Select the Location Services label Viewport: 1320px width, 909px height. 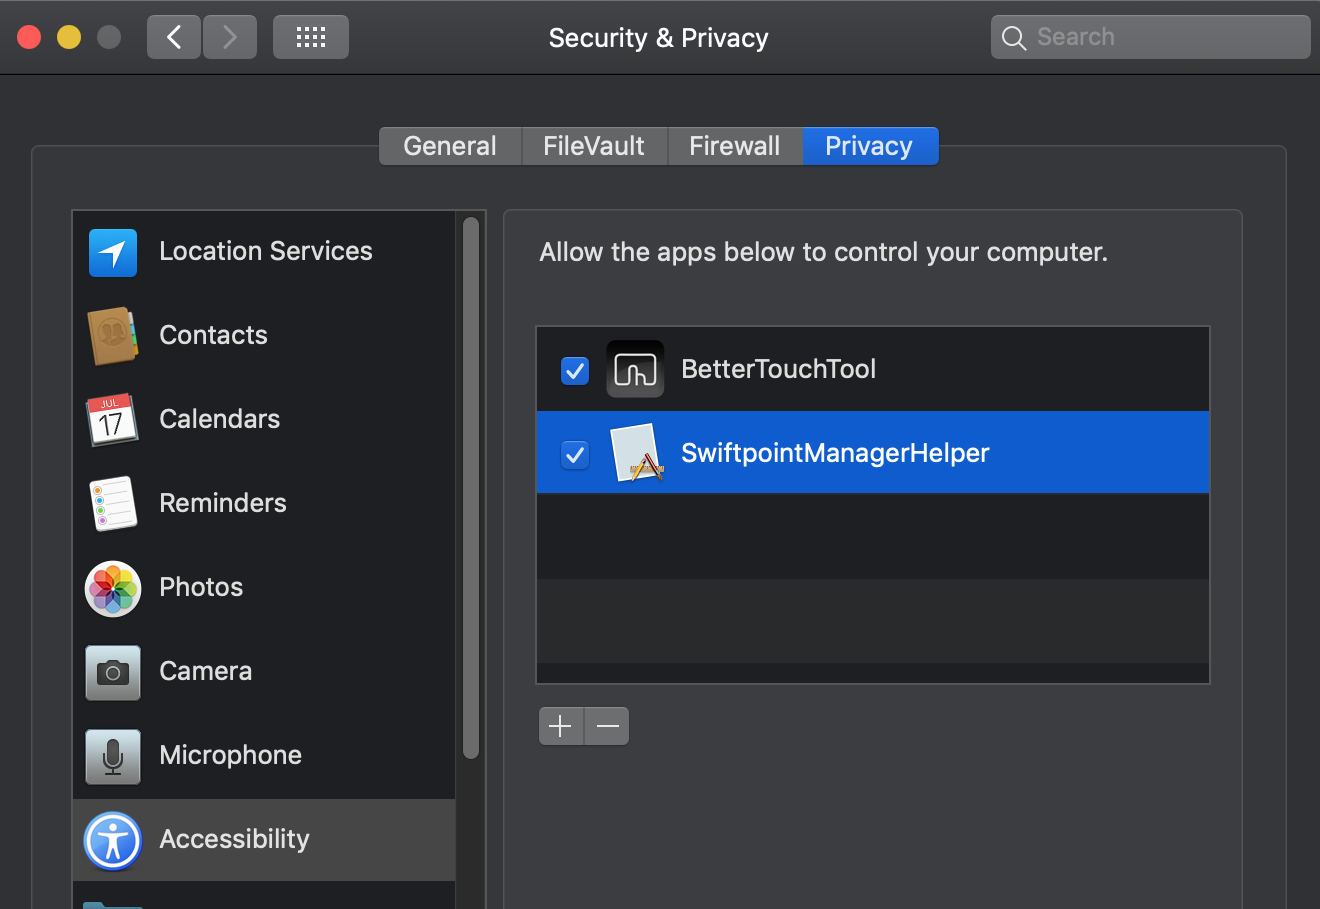(x=266, y=251)
